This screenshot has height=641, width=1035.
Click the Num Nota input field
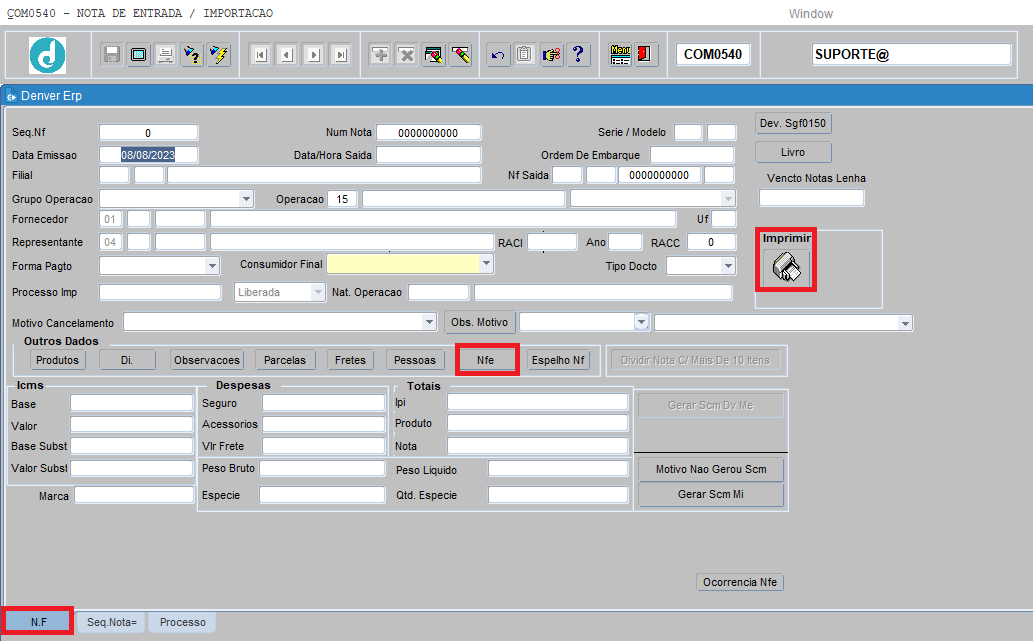[x=428, y=133]
